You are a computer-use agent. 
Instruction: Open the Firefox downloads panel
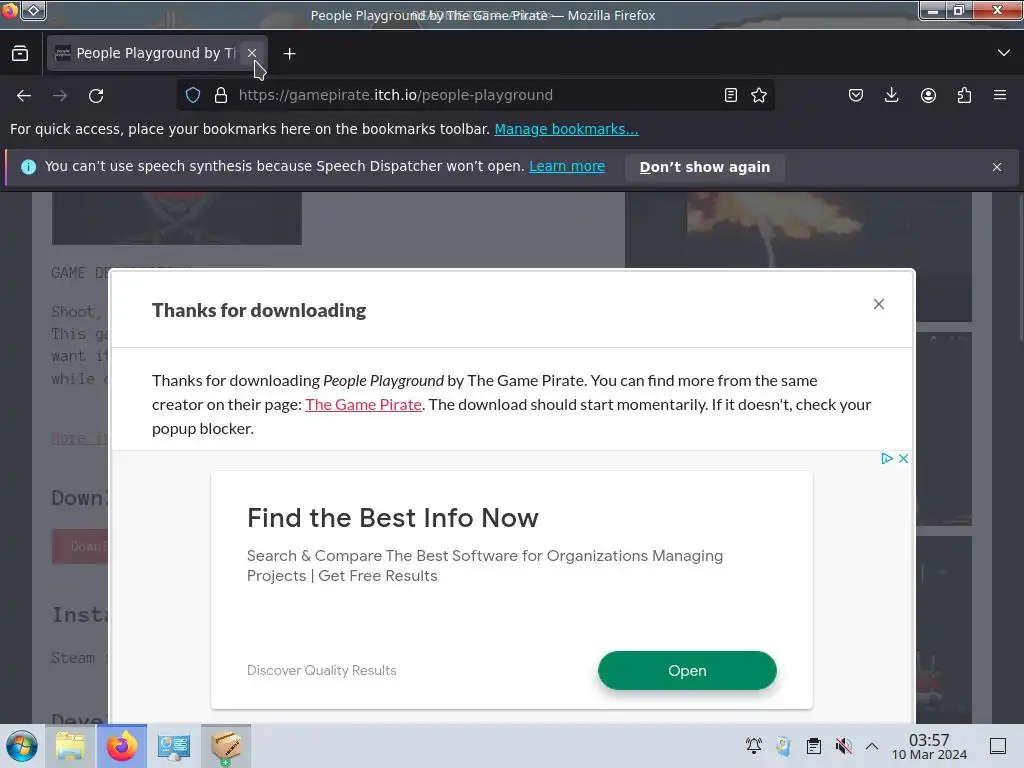(891, 95)
